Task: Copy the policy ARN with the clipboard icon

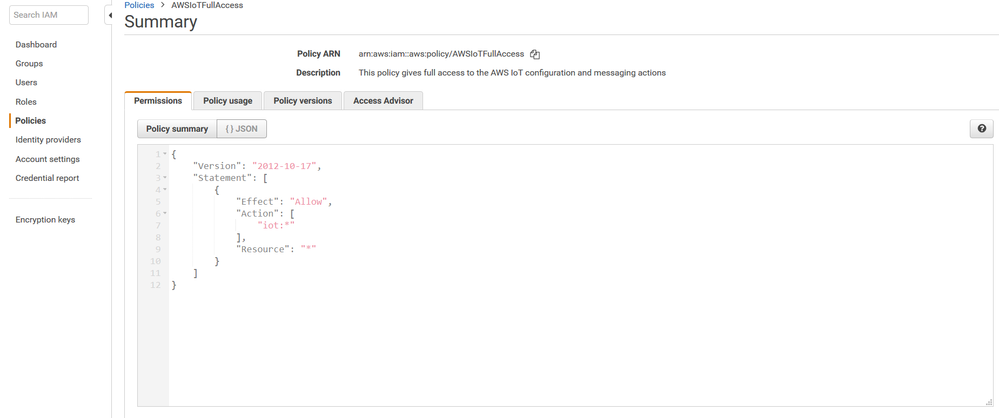Action: click(x=535, y=54)
